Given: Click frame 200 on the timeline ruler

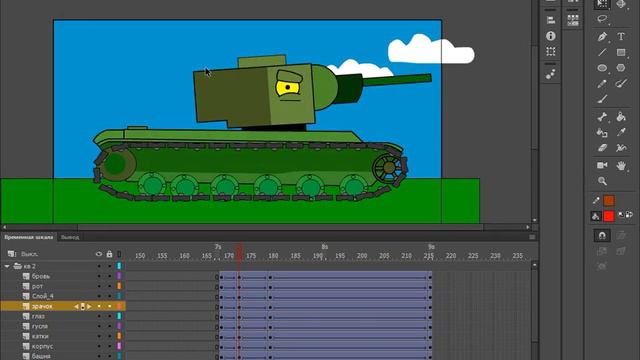Looking at the screenshot, I should [362, 256].
